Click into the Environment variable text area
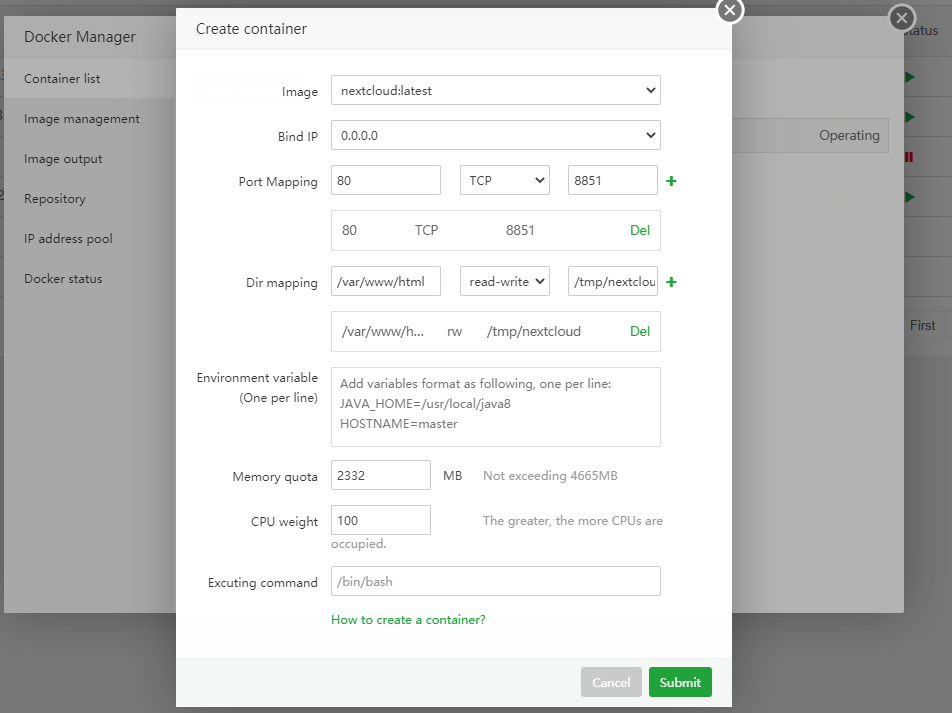 point(495,406)
